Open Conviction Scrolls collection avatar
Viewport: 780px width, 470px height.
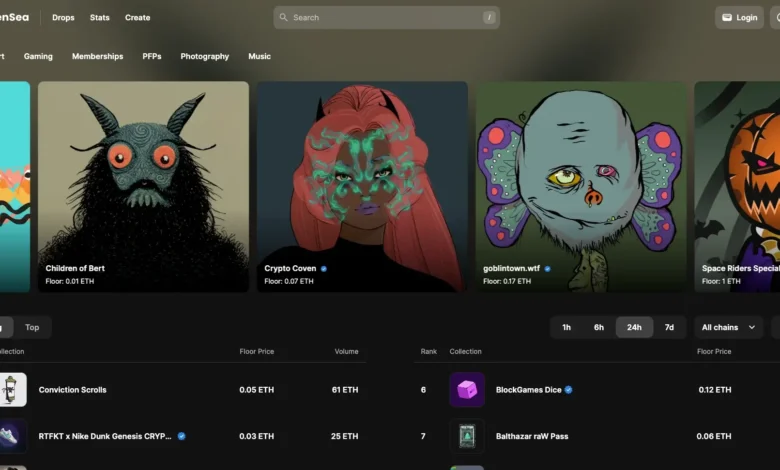coord(13,390)
